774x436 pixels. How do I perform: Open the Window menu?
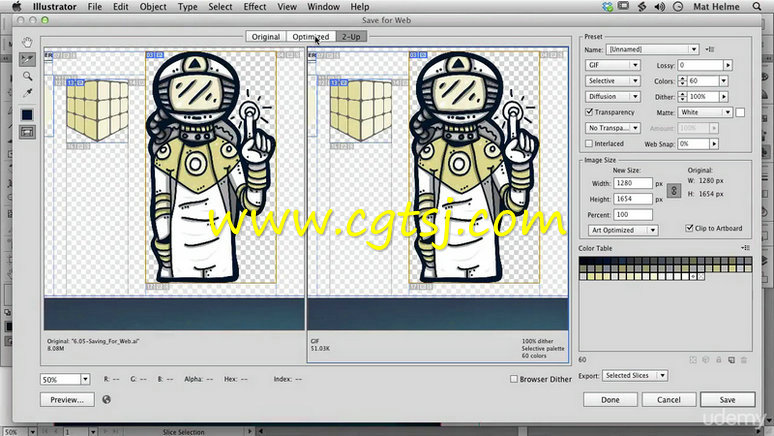(x=323, y=6)
